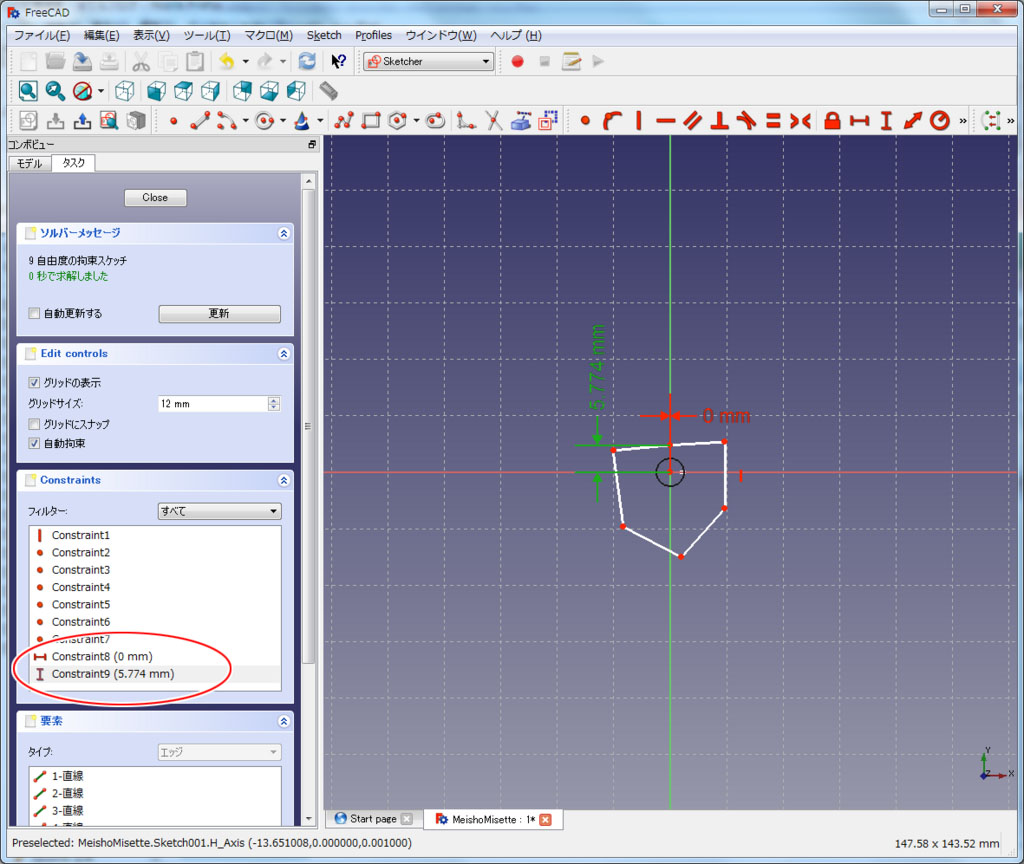
Task: Select Constraint1 in the constraints list
Action: click(155, 536)
